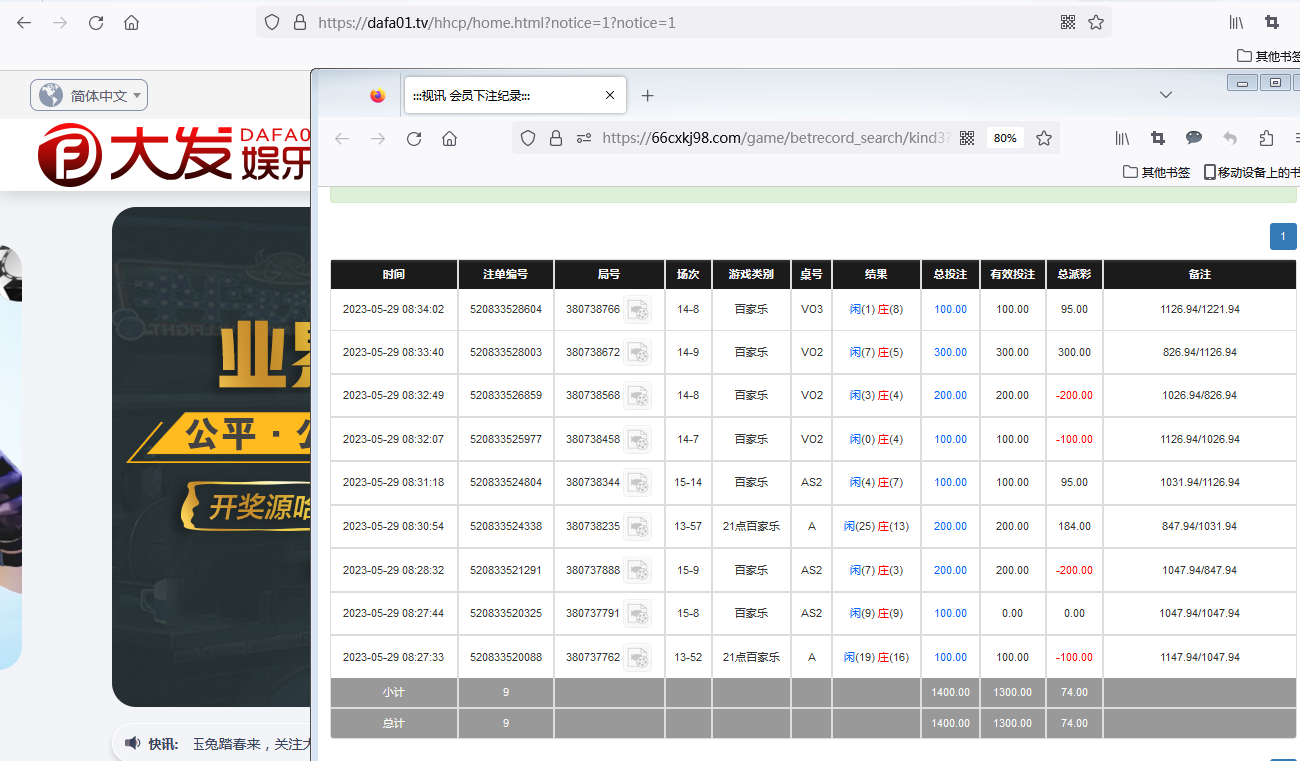Click pagination page 1 button
The width and height of the screenshot is (1300, 761).
click(x=1283, y=237)
